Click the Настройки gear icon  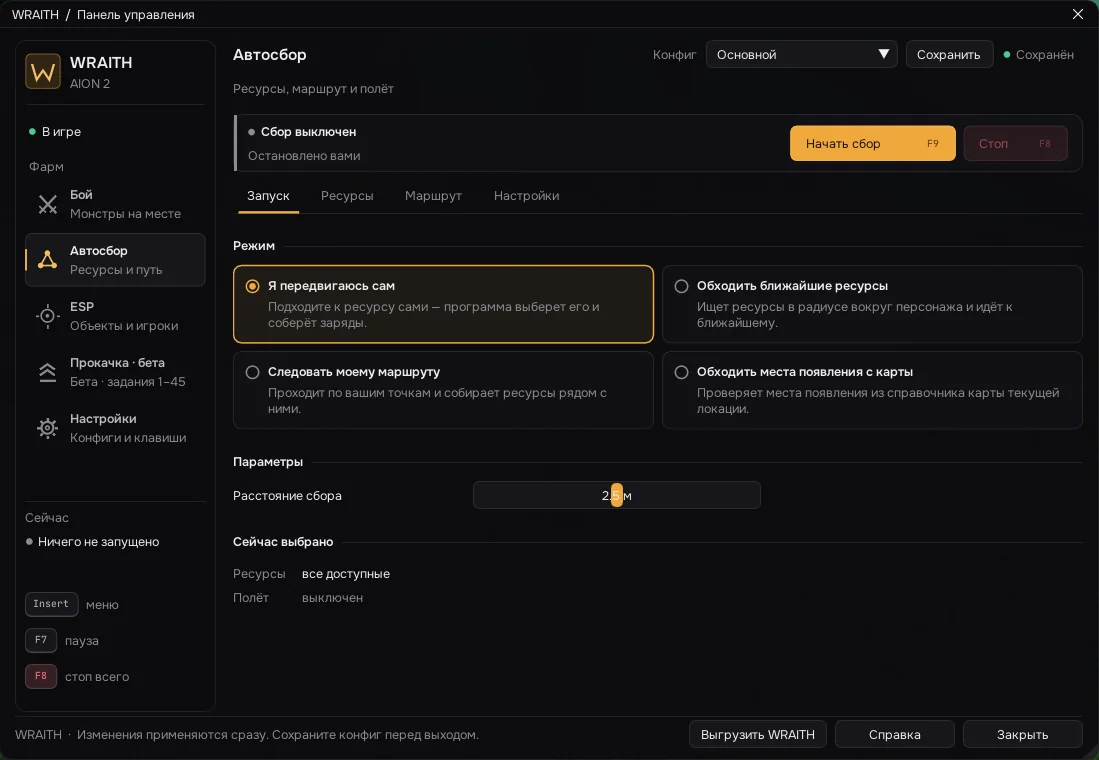pos(48,428)
